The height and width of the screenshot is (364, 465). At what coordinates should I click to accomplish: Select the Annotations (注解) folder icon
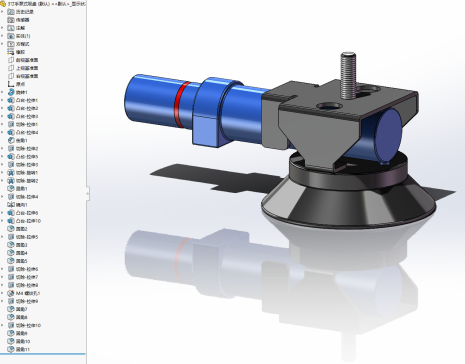(x=11, y=28)
